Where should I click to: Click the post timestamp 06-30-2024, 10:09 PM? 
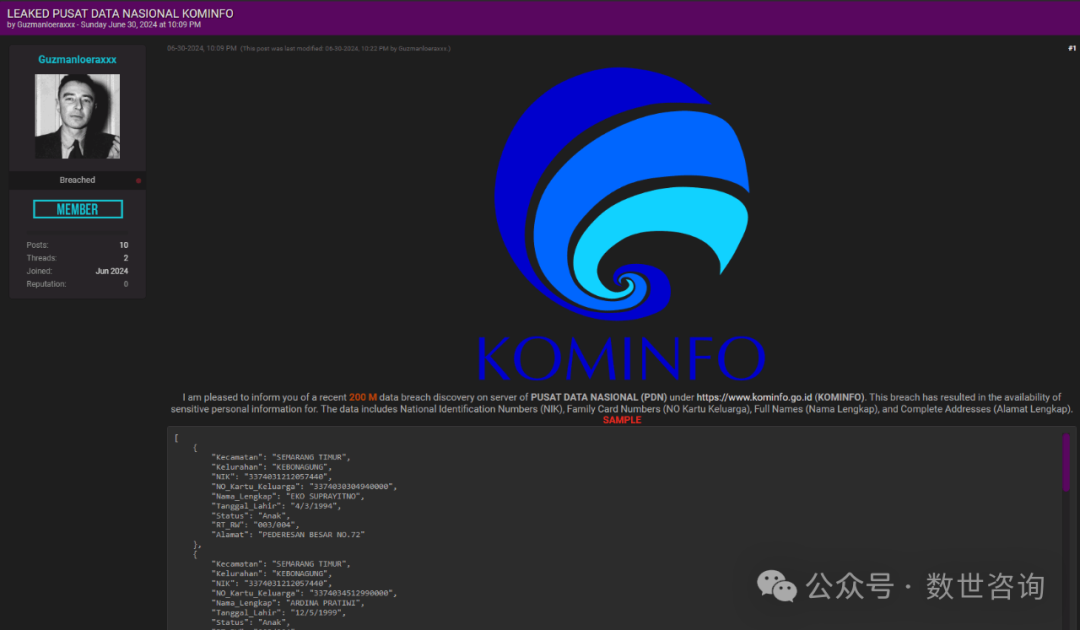click(202, 49)
